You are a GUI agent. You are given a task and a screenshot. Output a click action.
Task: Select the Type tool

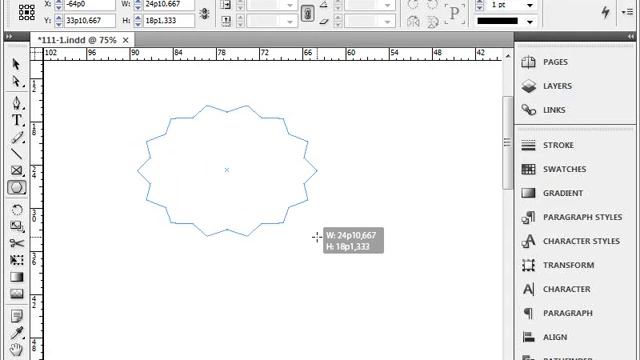tap(16, 120)
